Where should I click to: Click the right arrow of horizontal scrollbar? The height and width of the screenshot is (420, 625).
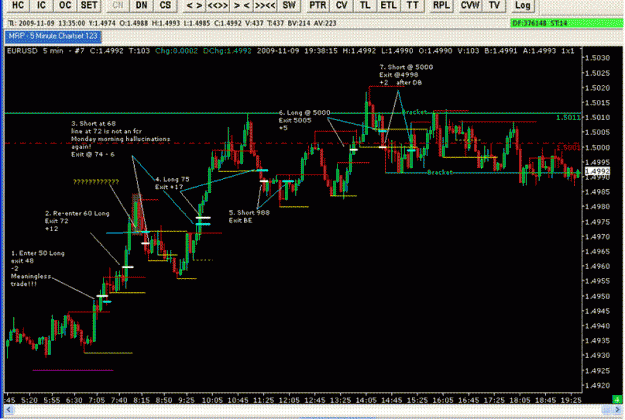coord(618,410)
